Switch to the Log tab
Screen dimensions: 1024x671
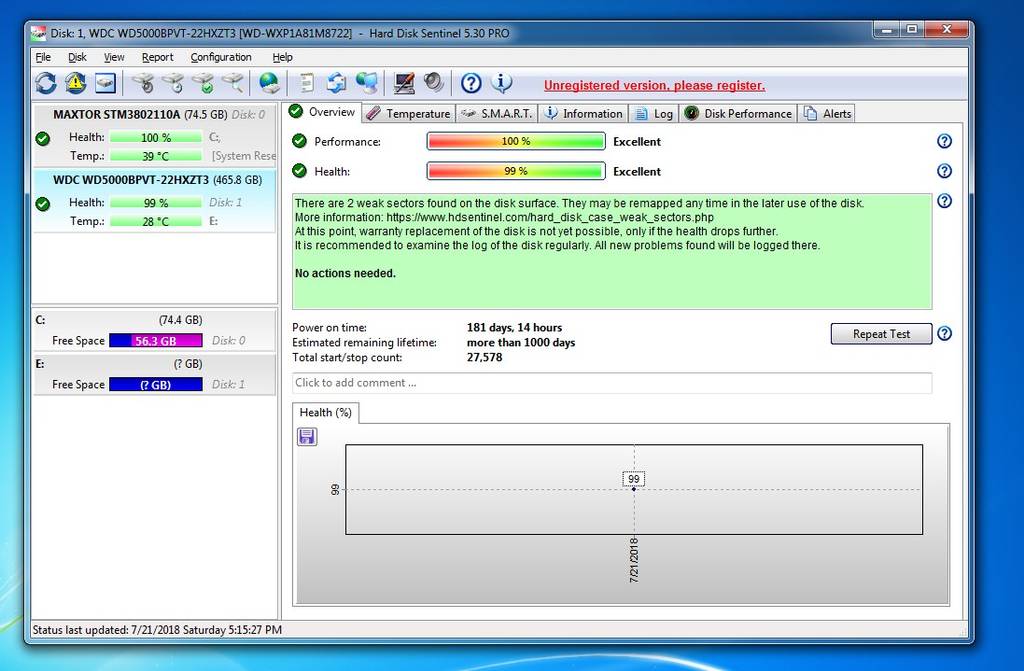[x=654, y=114]
